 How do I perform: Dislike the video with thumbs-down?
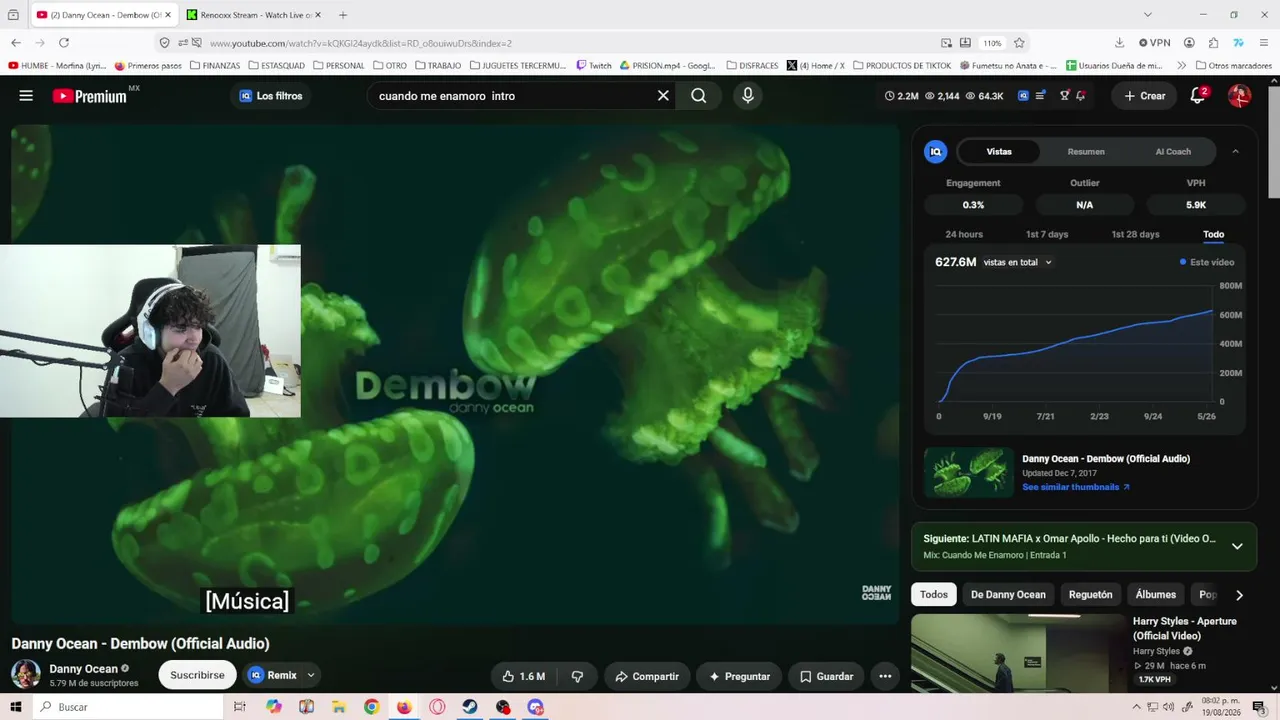[x=577, y=676]
